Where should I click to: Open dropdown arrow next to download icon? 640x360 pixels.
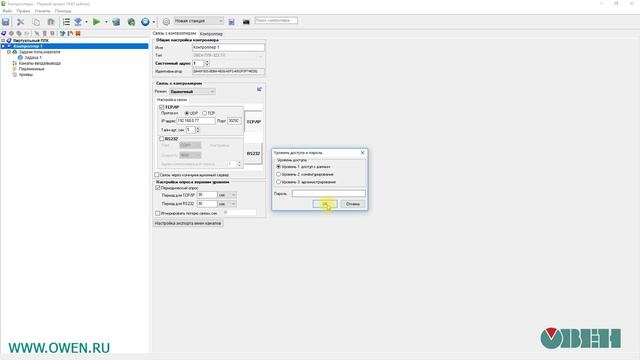pos(86,22)
